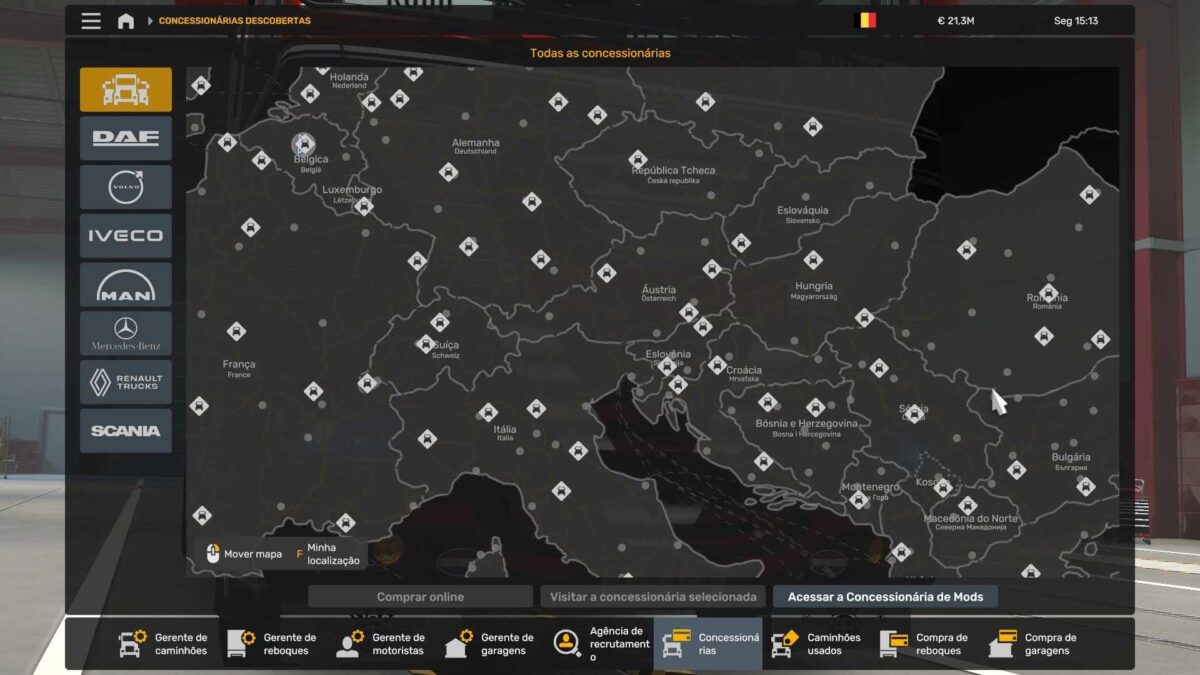Switch to Caminhões usados tab

click(x=818, y=644)
